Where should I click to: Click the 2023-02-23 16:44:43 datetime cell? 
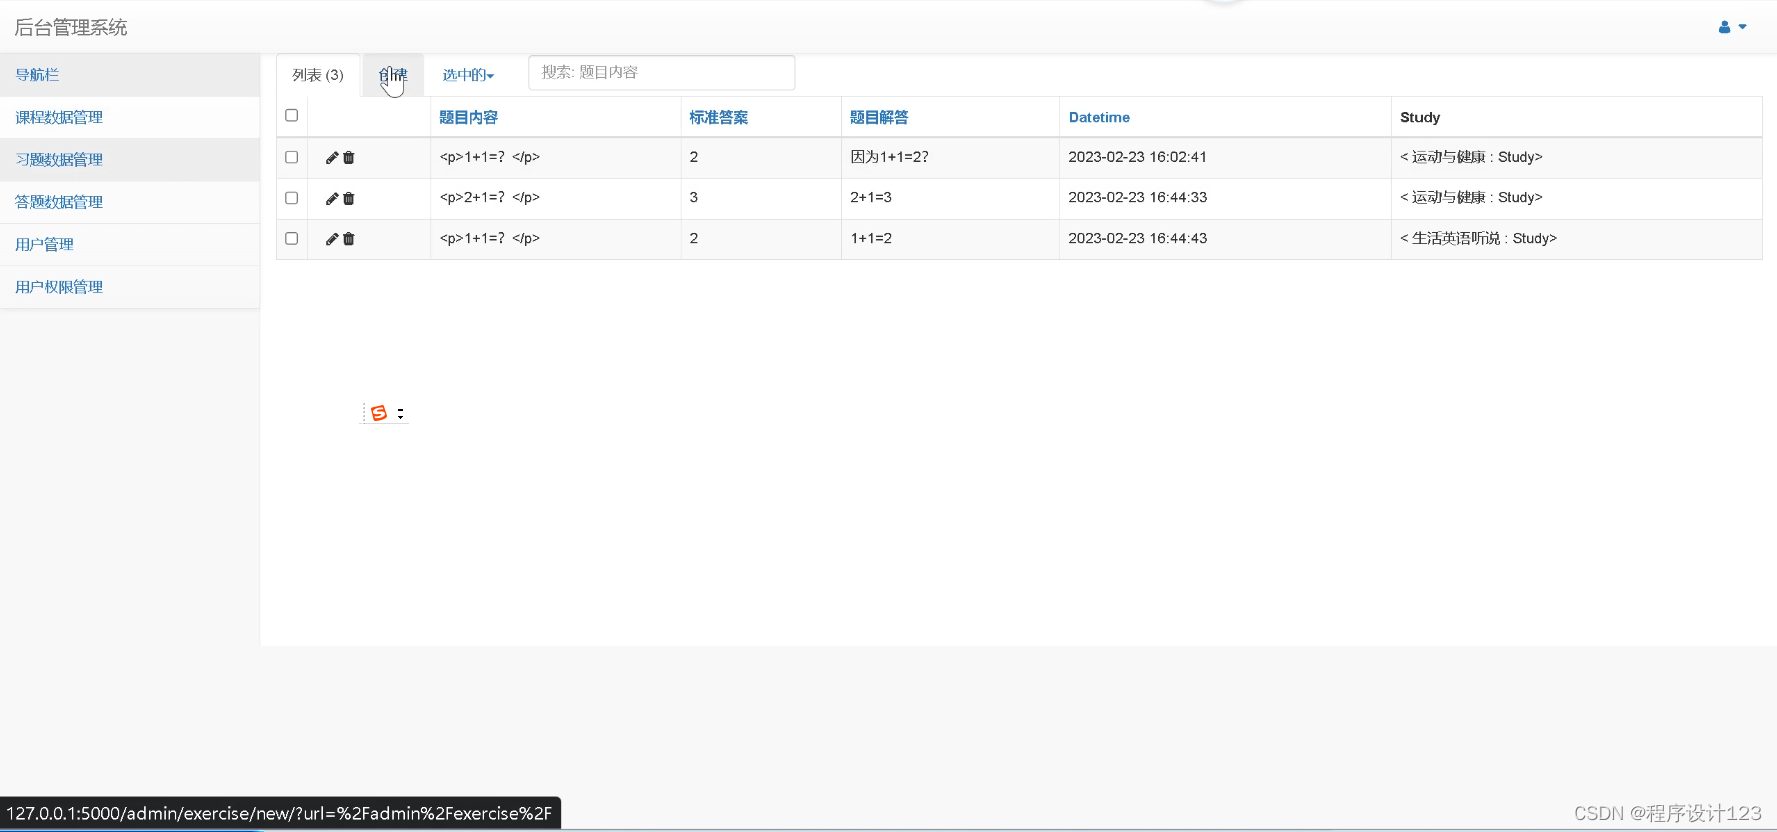tap(1225, 239)
